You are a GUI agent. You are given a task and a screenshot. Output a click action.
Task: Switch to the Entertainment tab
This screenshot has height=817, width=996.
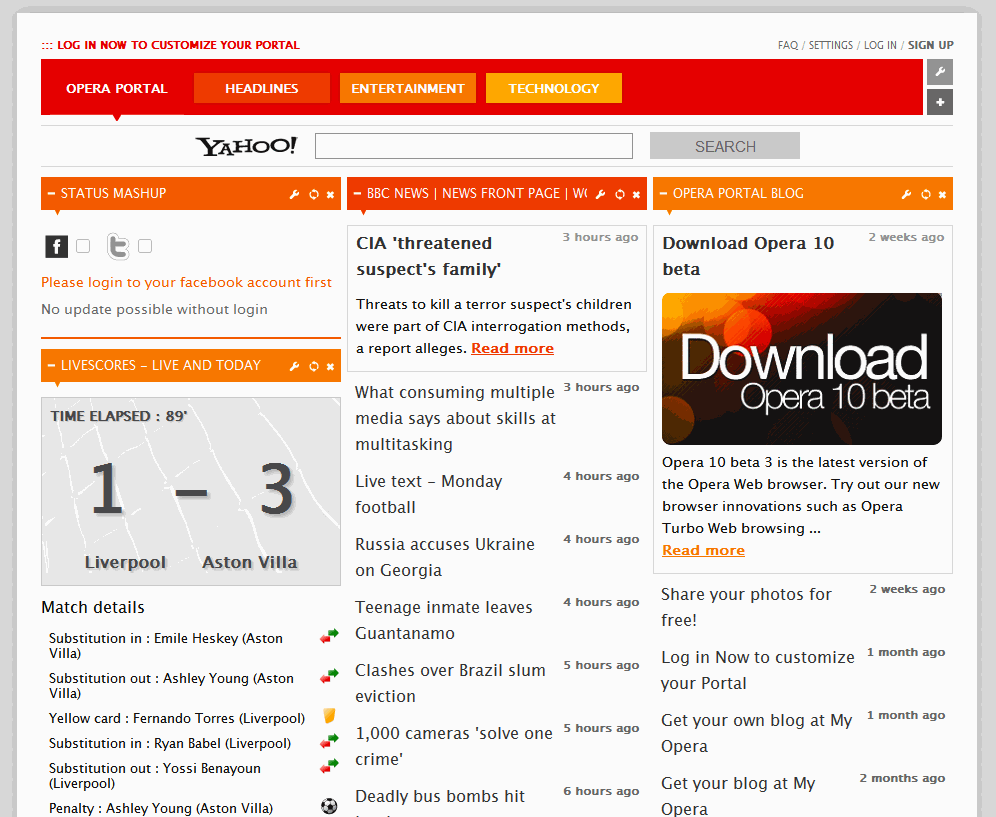point(407,88)
